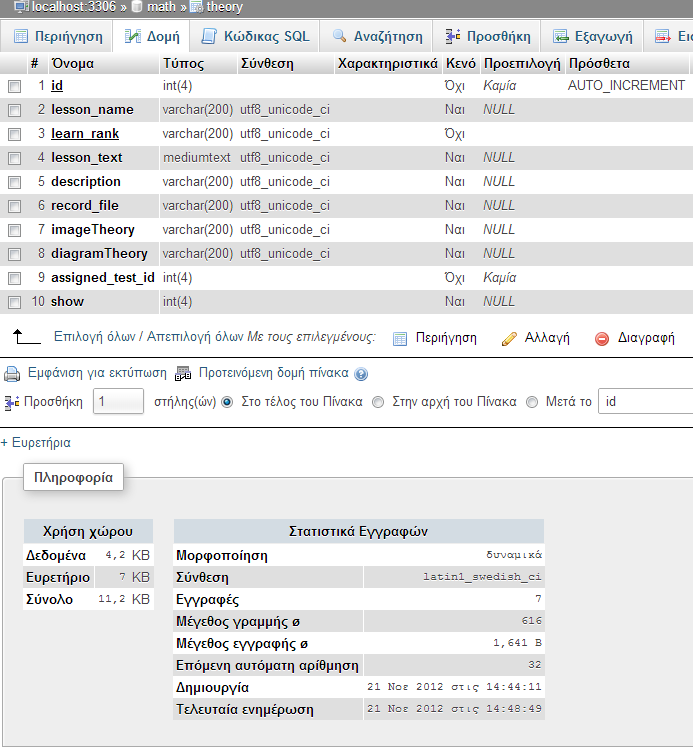Click the blue help question mark icon
The height and width of the screenshot is (748, 693).
click(x=361, y=374)
